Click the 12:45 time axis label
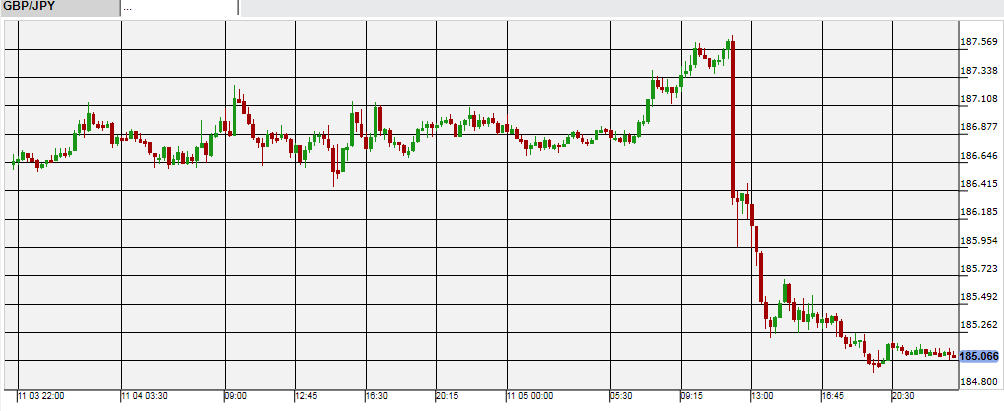Image resolution: width=1004 pixels, height=411 pixels. (x=307, y=397)
